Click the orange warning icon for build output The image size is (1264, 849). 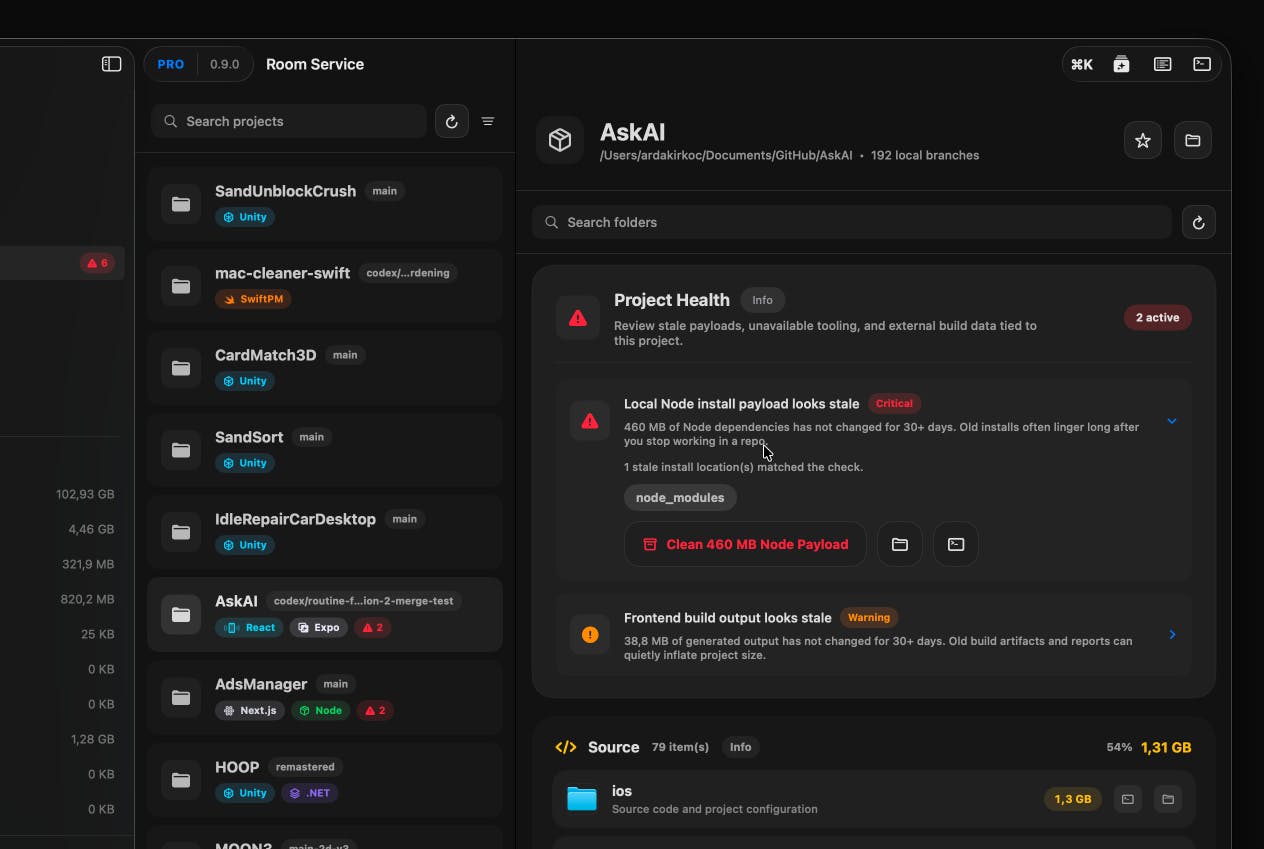[x=590, y=634]
